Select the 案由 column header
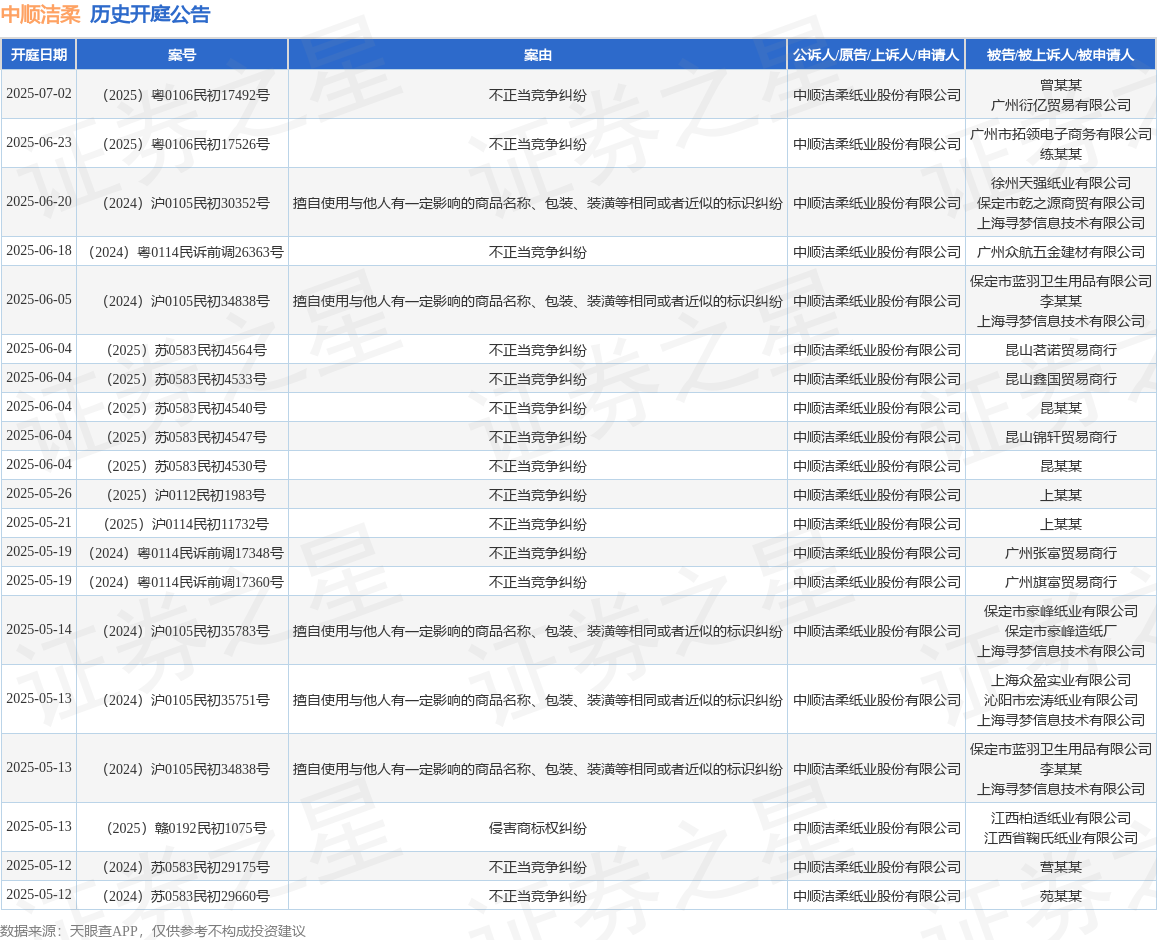 537,55
